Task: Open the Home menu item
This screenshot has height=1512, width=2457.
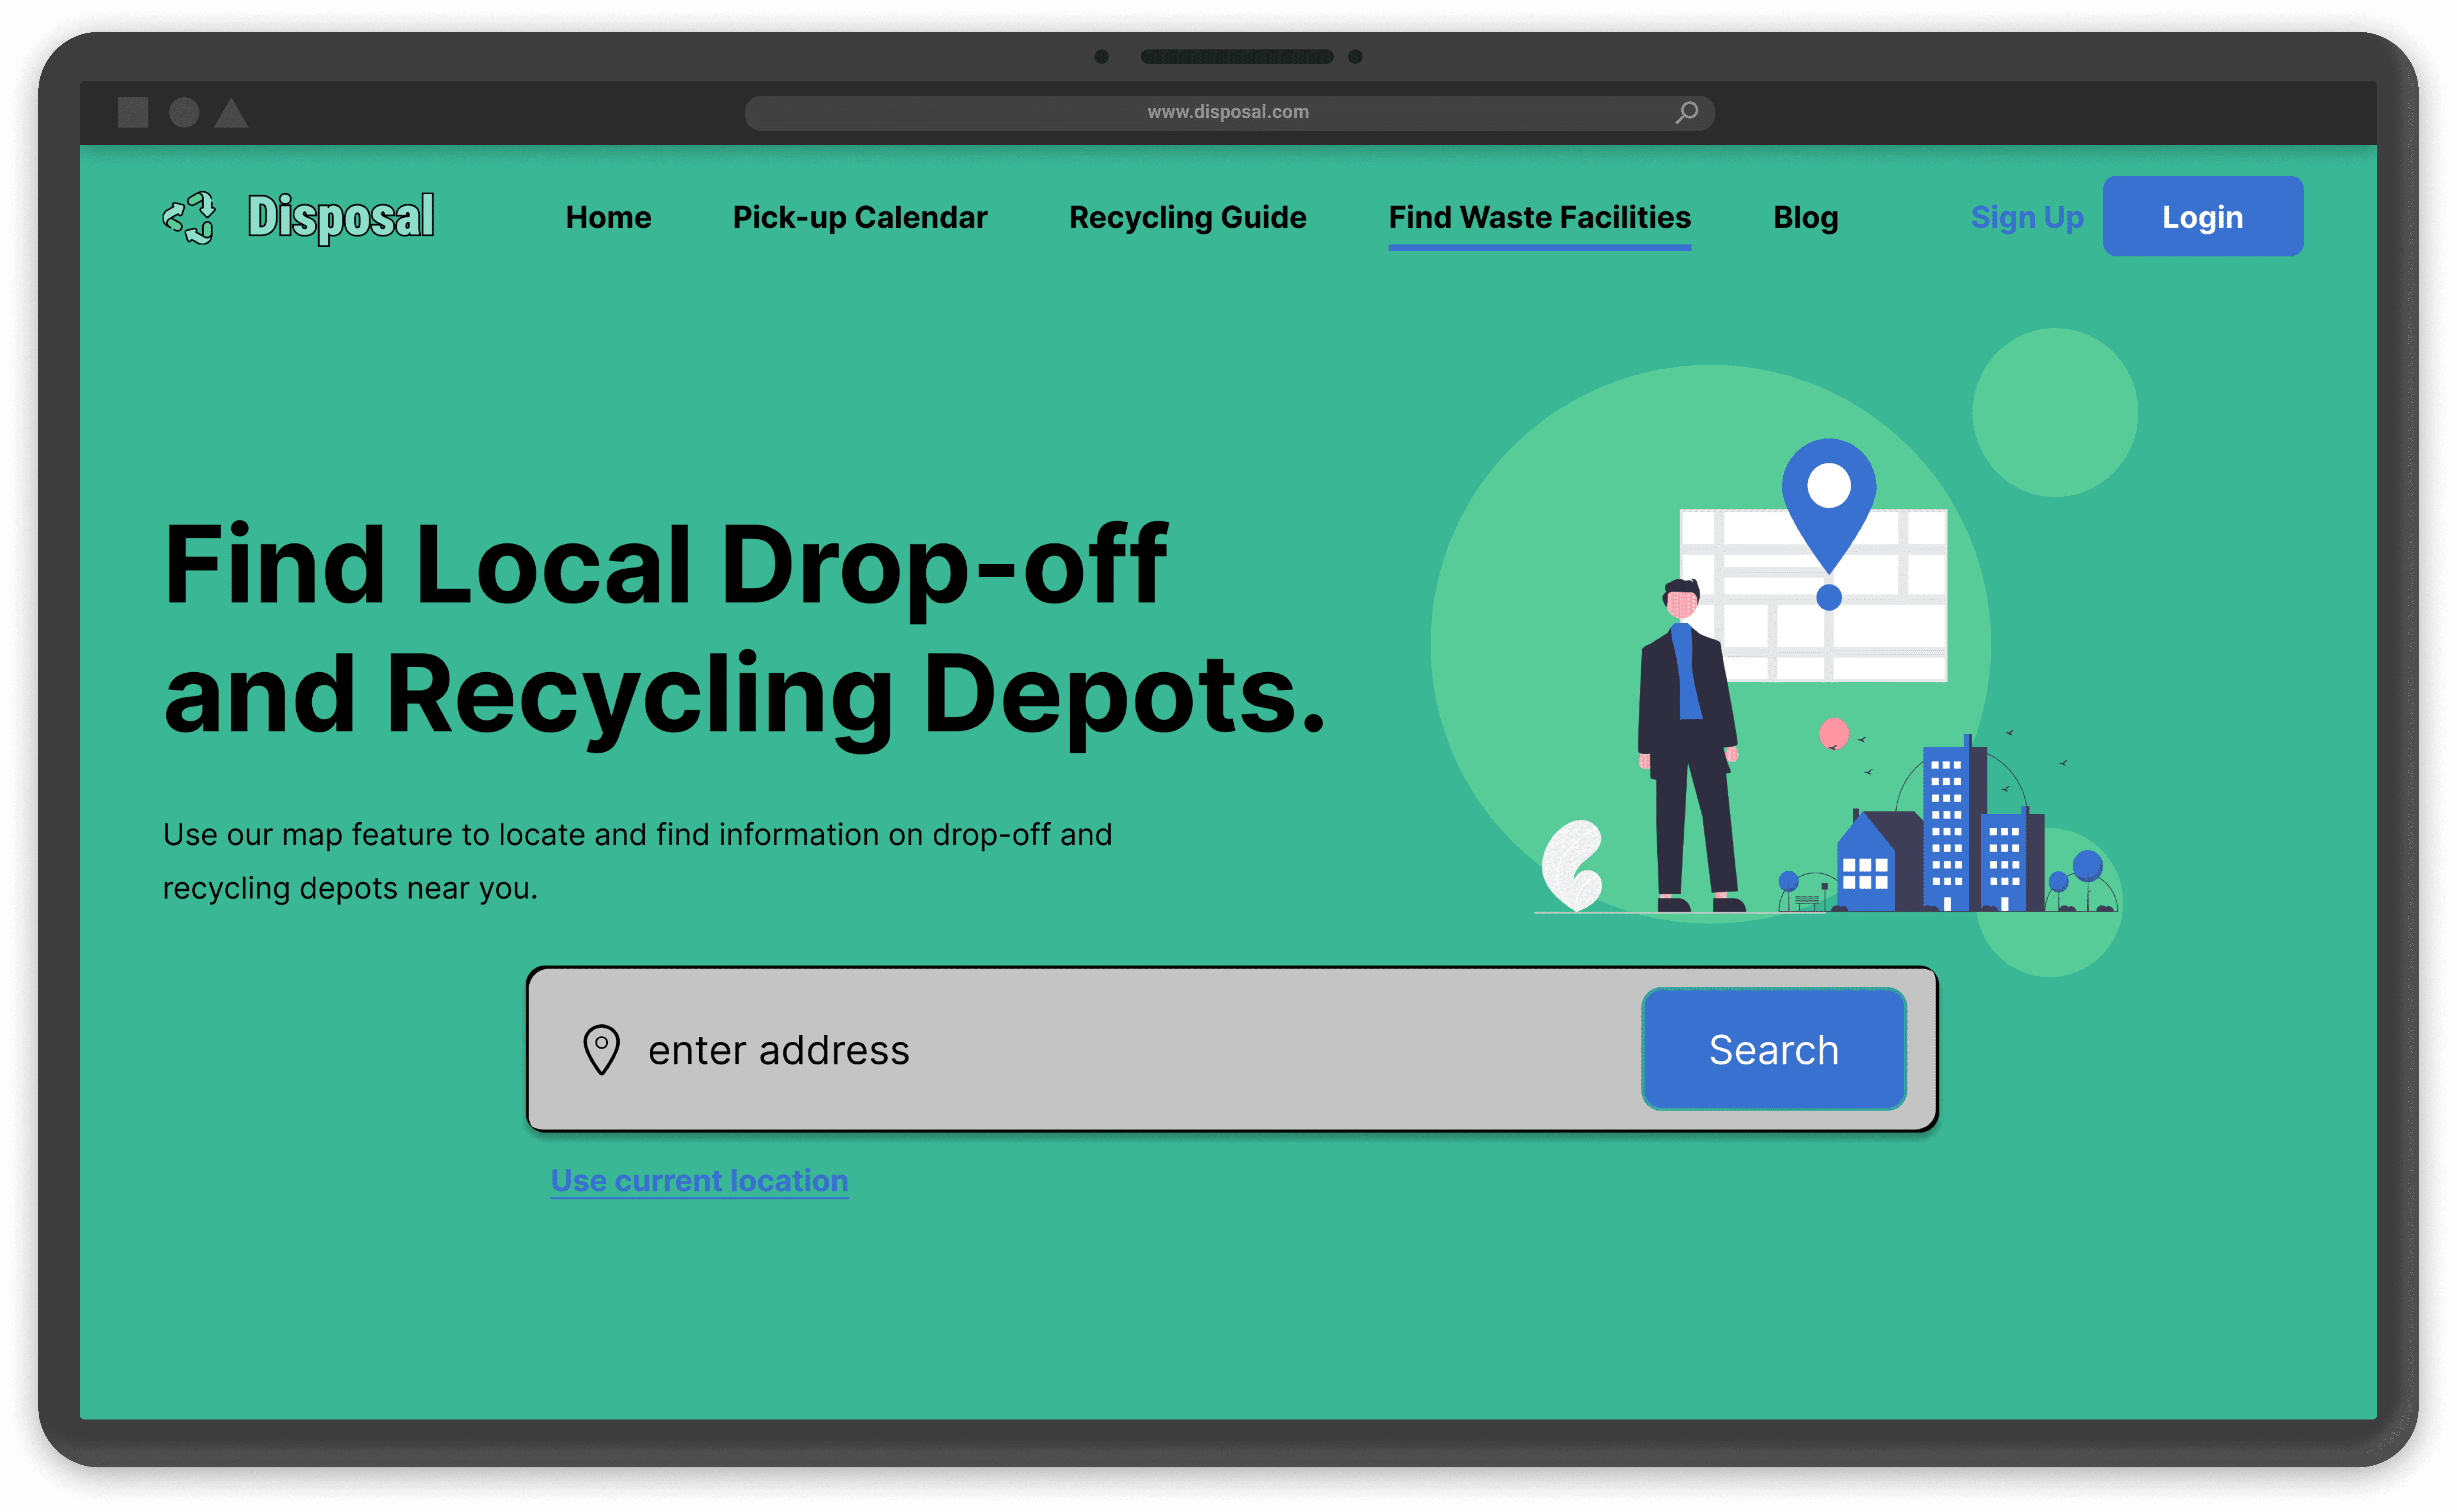Action: pyautogui.click(x=608, y=217)
